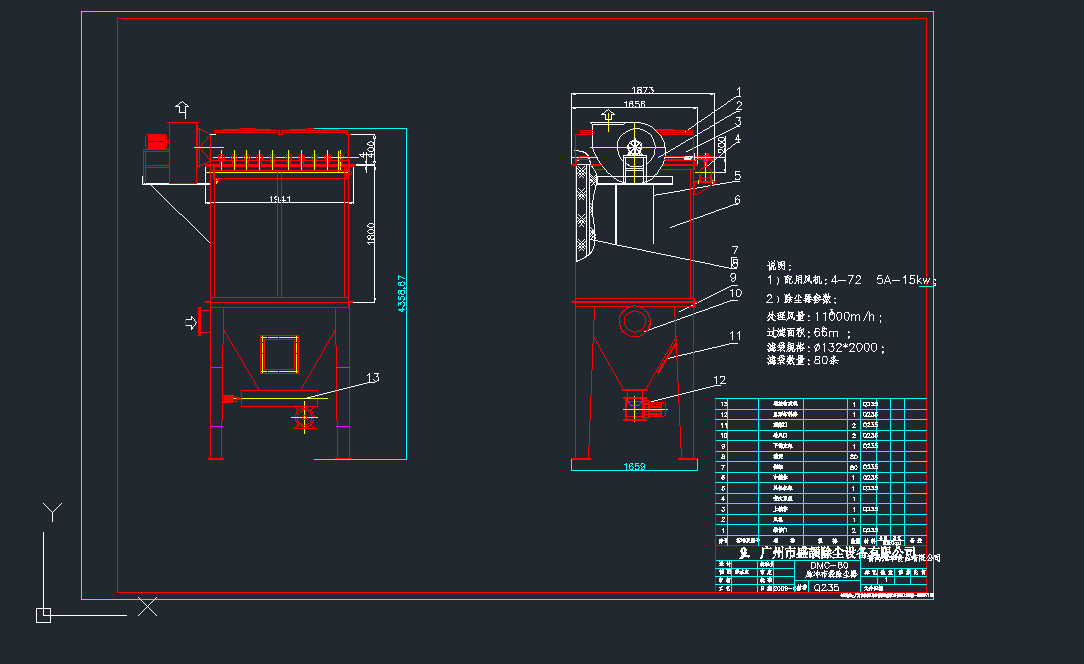Click the upward outlet arrow above the left fan

[x=182, y=108]
